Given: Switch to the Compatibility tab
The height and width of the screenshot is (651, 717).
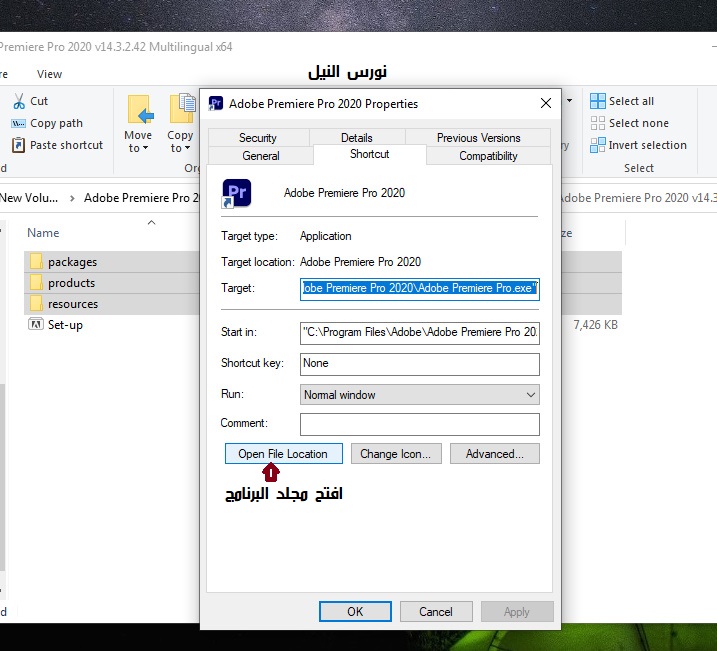Looking at the screenshot, I should tap(488, 156).
